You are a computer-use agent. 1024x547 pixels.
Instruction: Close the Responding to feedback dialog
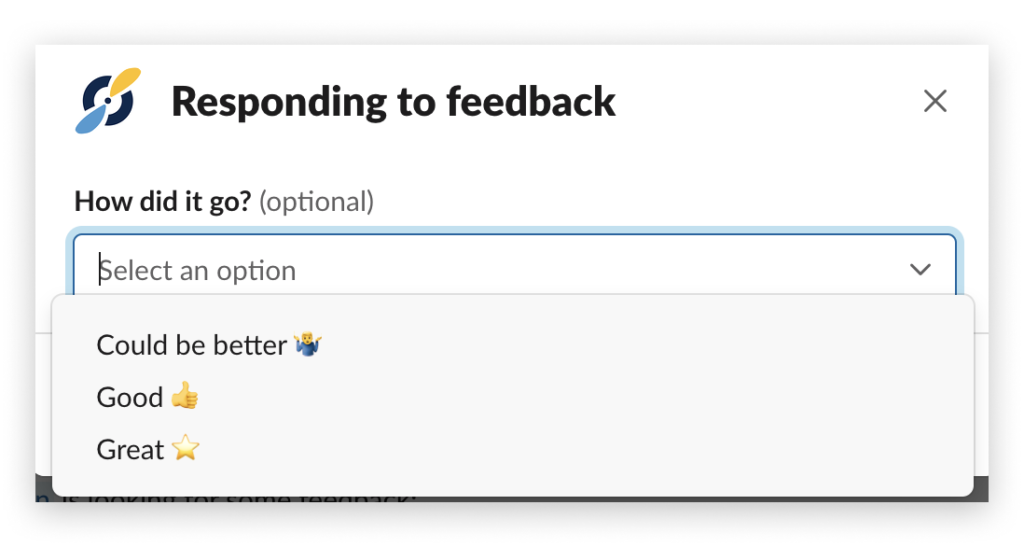[x=935, y=101]
